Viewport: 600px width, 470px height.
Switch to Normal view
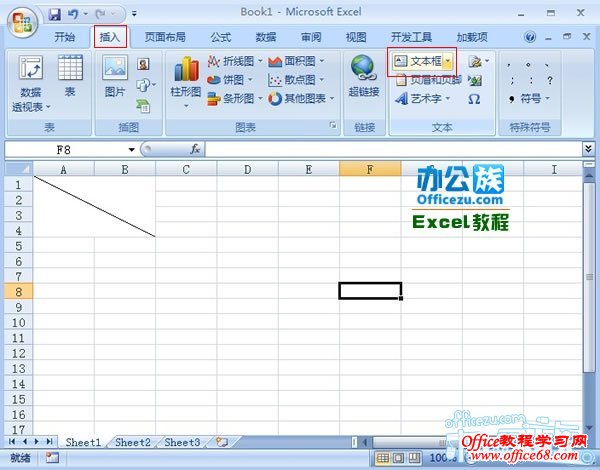pos(383,458)
